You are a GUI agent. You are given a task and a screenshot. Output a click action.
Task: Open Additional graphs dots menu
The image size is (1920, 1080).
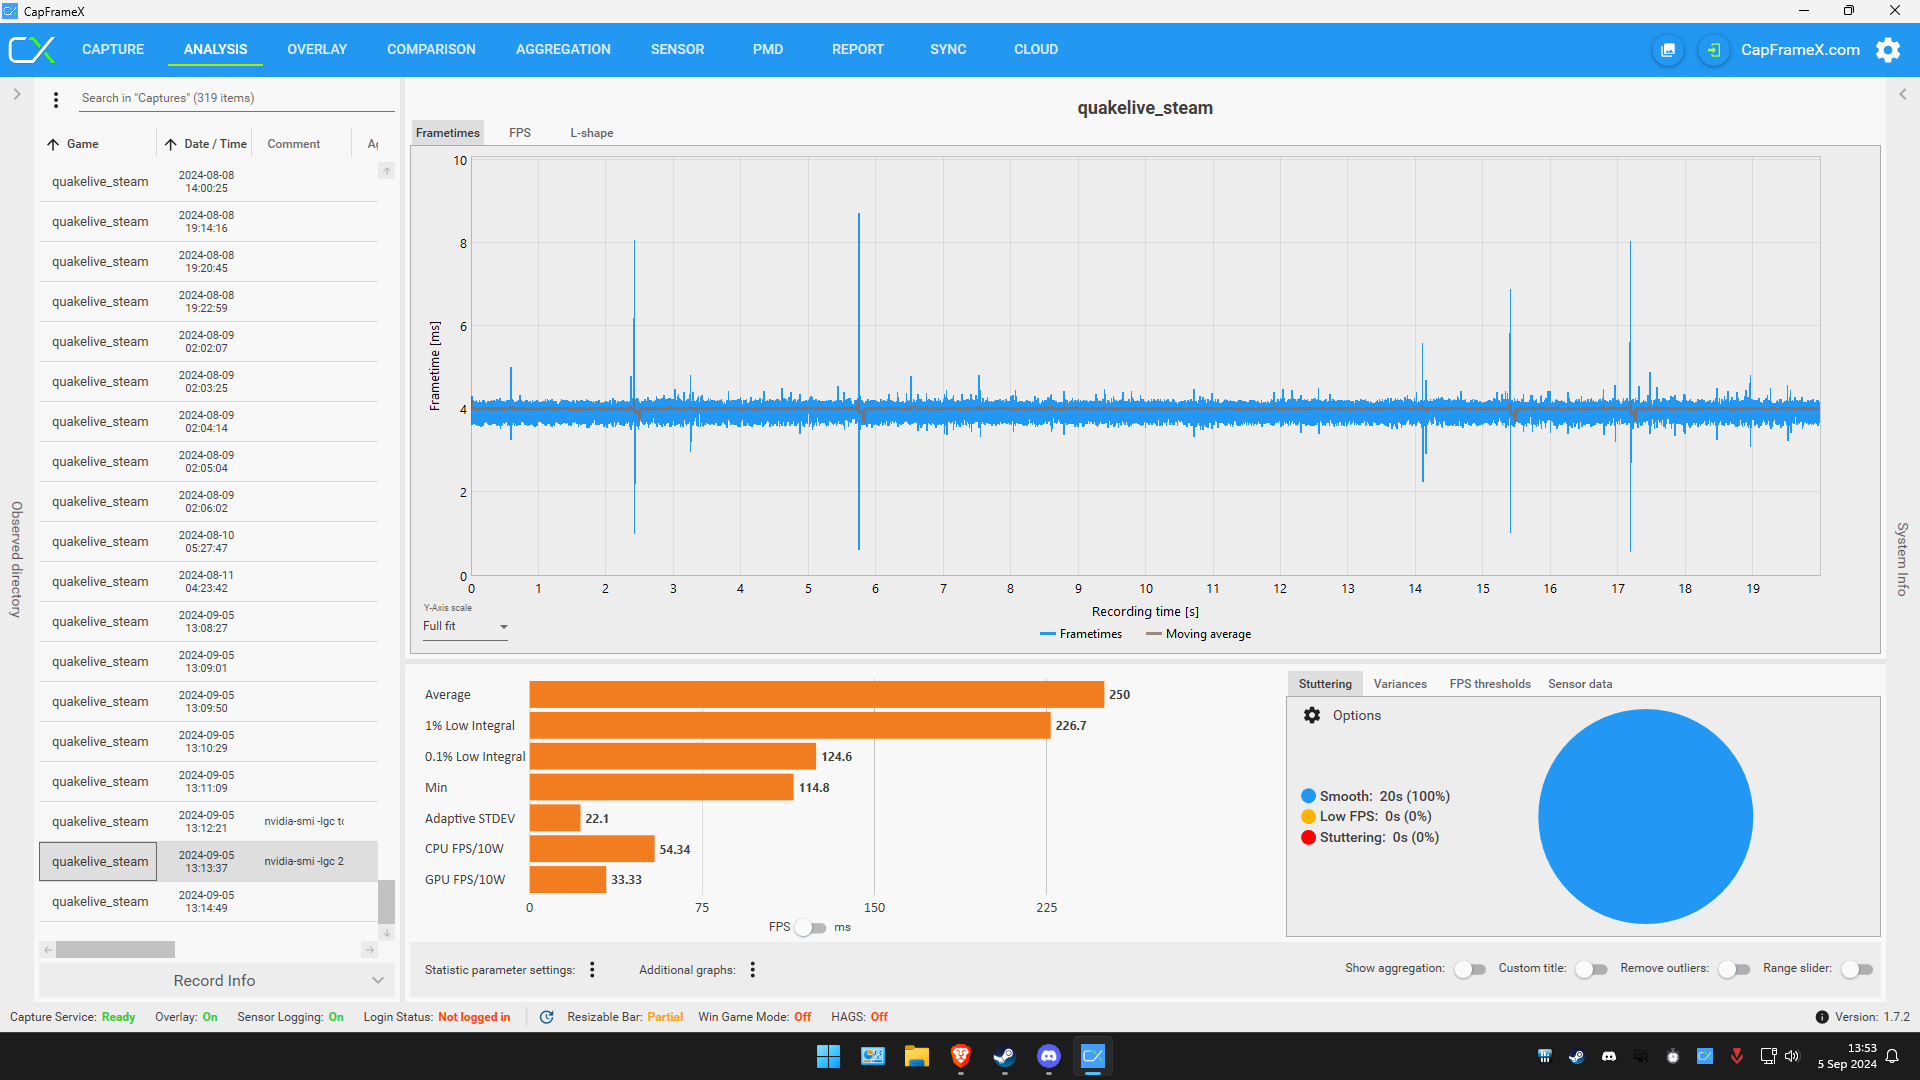pyautogui.click(x=753, y=969)
